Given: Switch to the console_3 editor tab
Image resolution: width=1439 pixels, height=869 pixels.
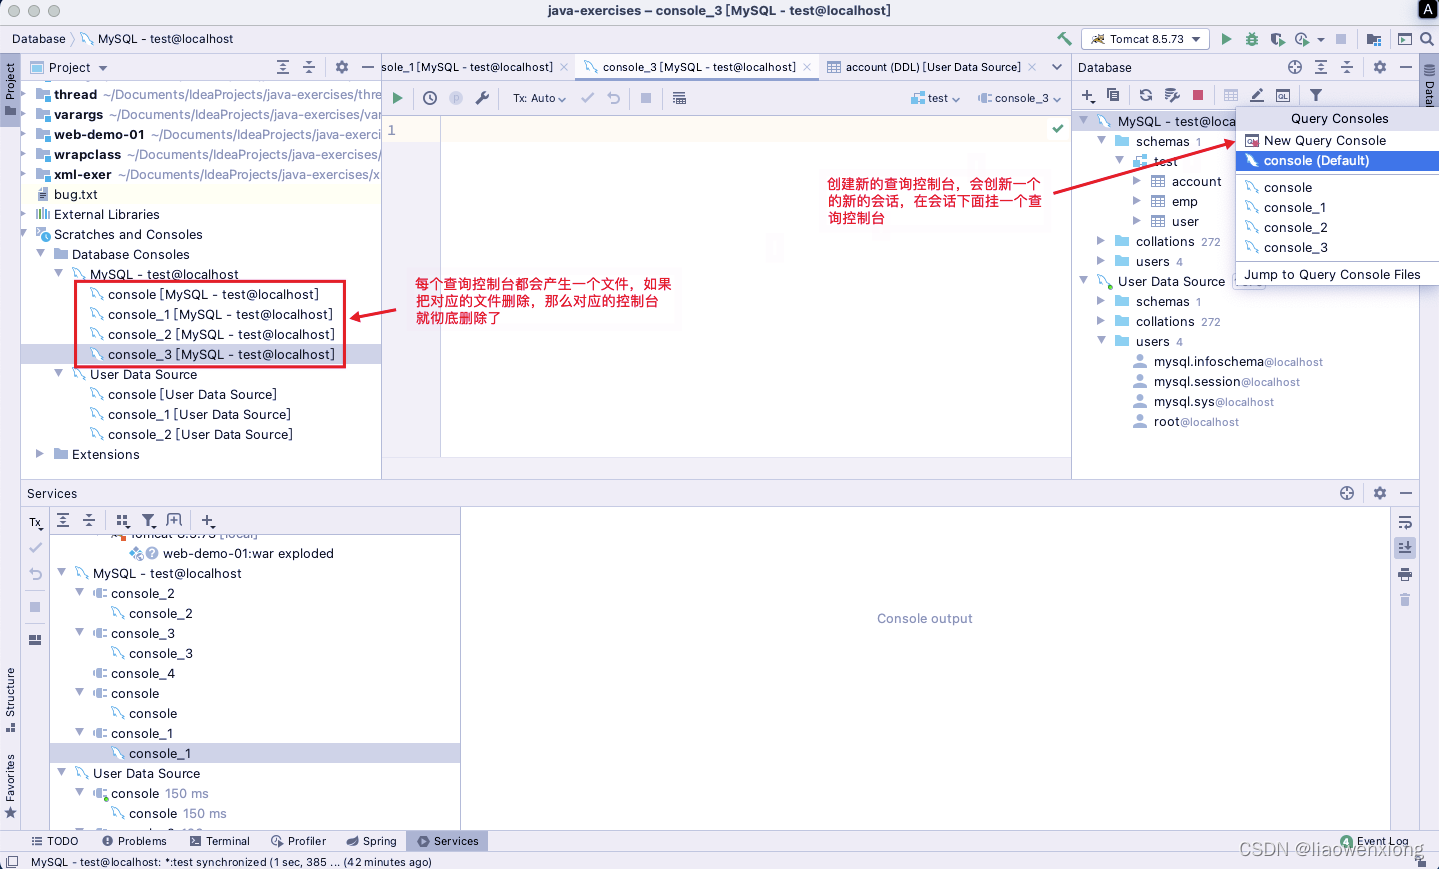Looking at the screenshot, I should pos(698,67).
